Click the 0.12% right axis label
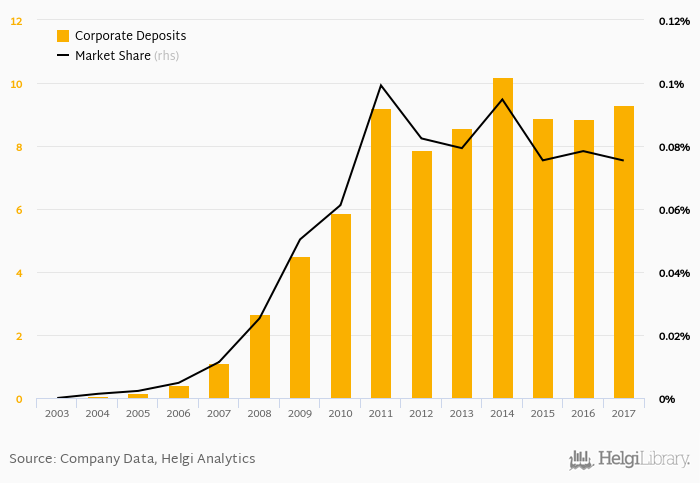This screenshot has height=483, width=700. [x=671, y=21]
